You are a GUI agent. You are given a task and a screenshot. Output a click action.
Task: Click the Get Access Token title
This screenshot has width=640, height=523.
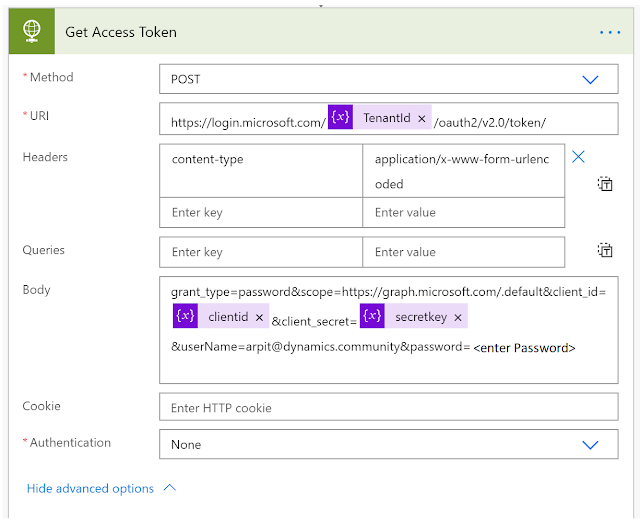pyautogui.click(x=121, y=32)
